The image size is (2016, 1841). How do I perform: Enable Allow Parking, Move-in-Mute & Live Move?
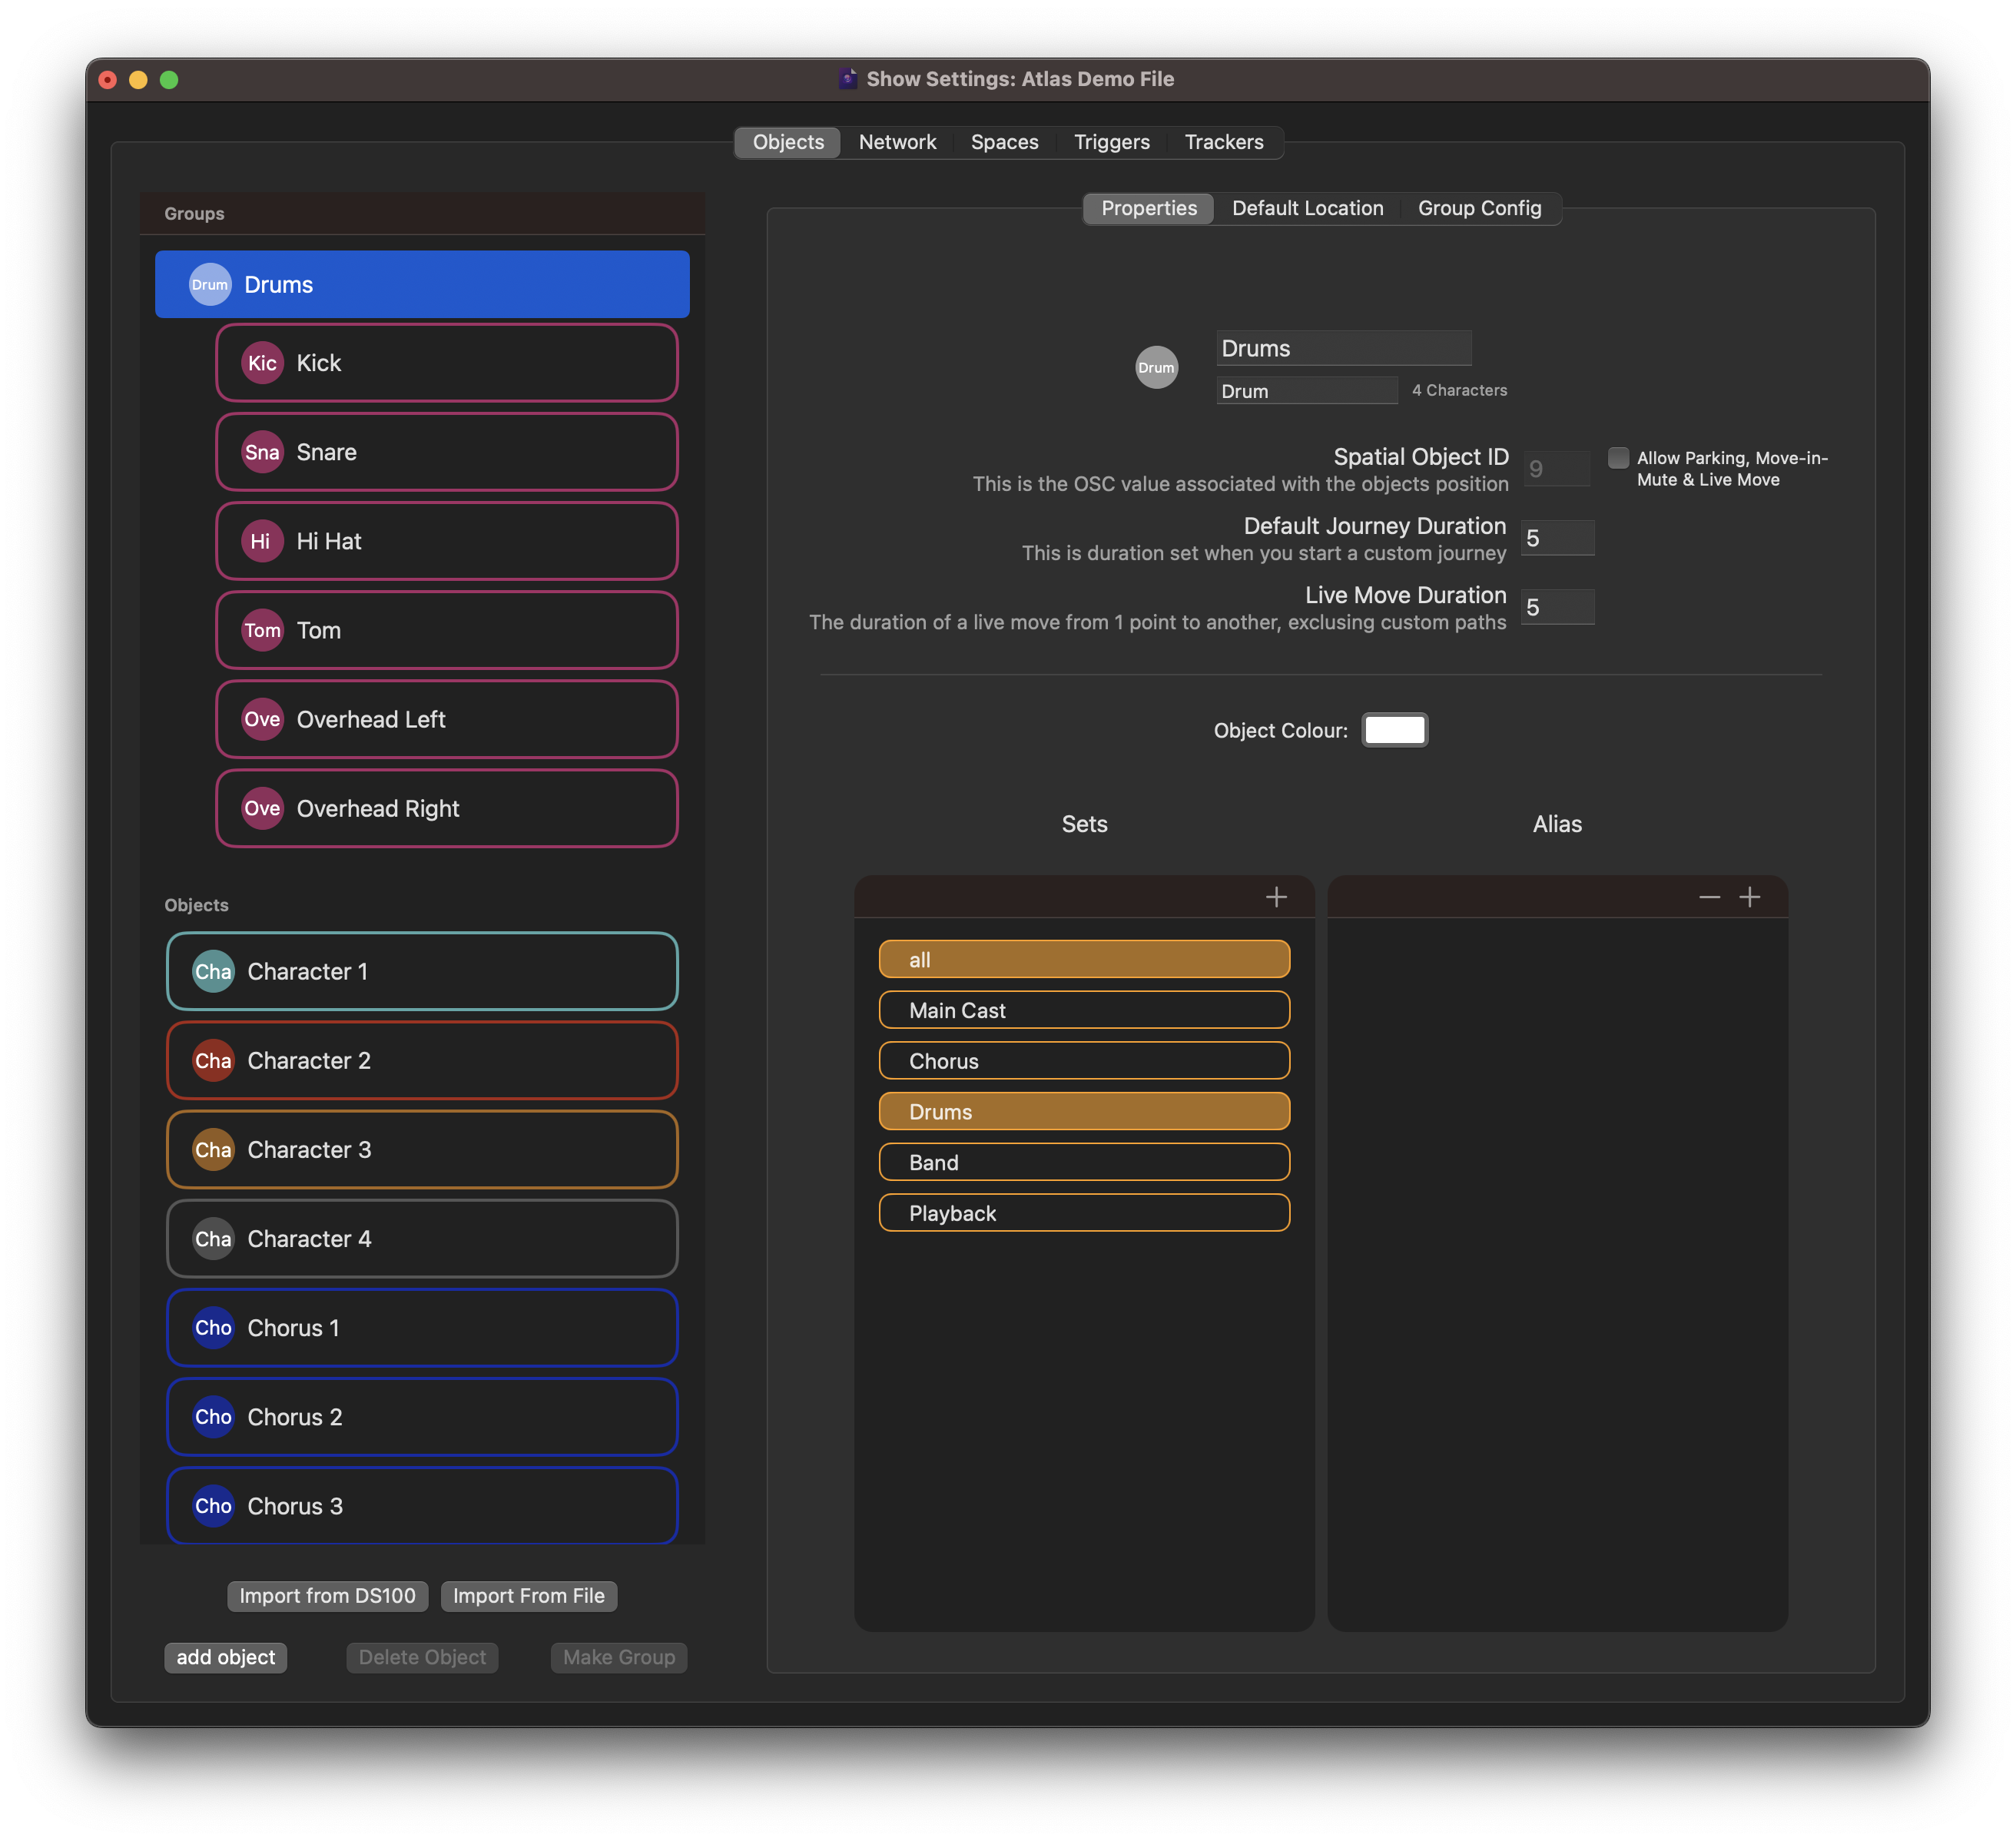pyautogui.click(x=1617, y=458)
